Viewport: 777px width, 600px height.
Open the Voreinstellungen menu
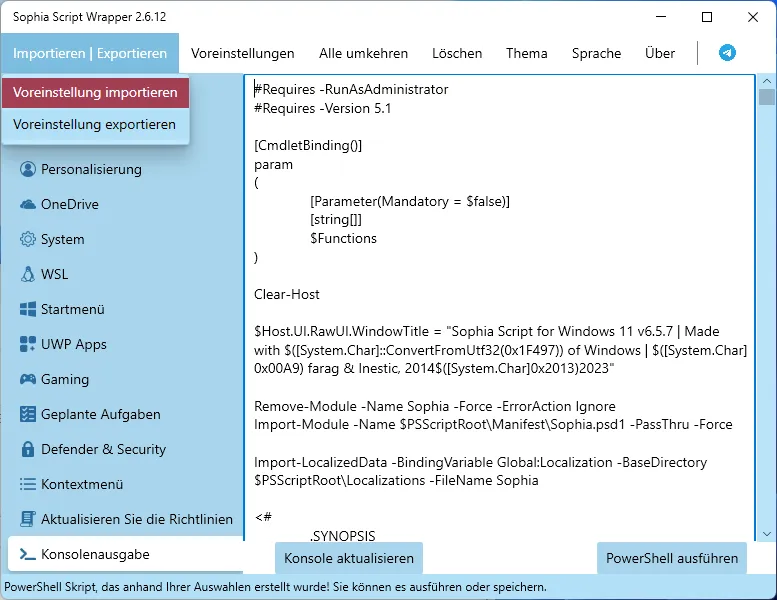tap(243, 53)
